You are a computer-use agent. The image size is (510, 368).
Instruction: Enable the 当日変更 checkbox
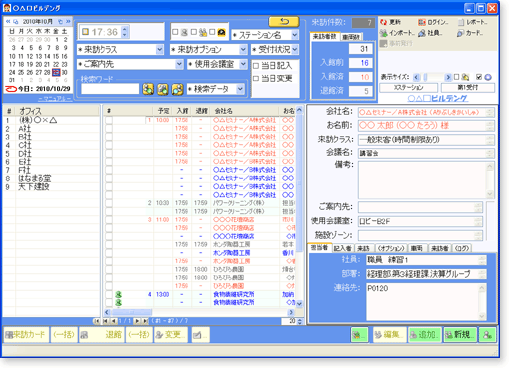pos(256,79)
